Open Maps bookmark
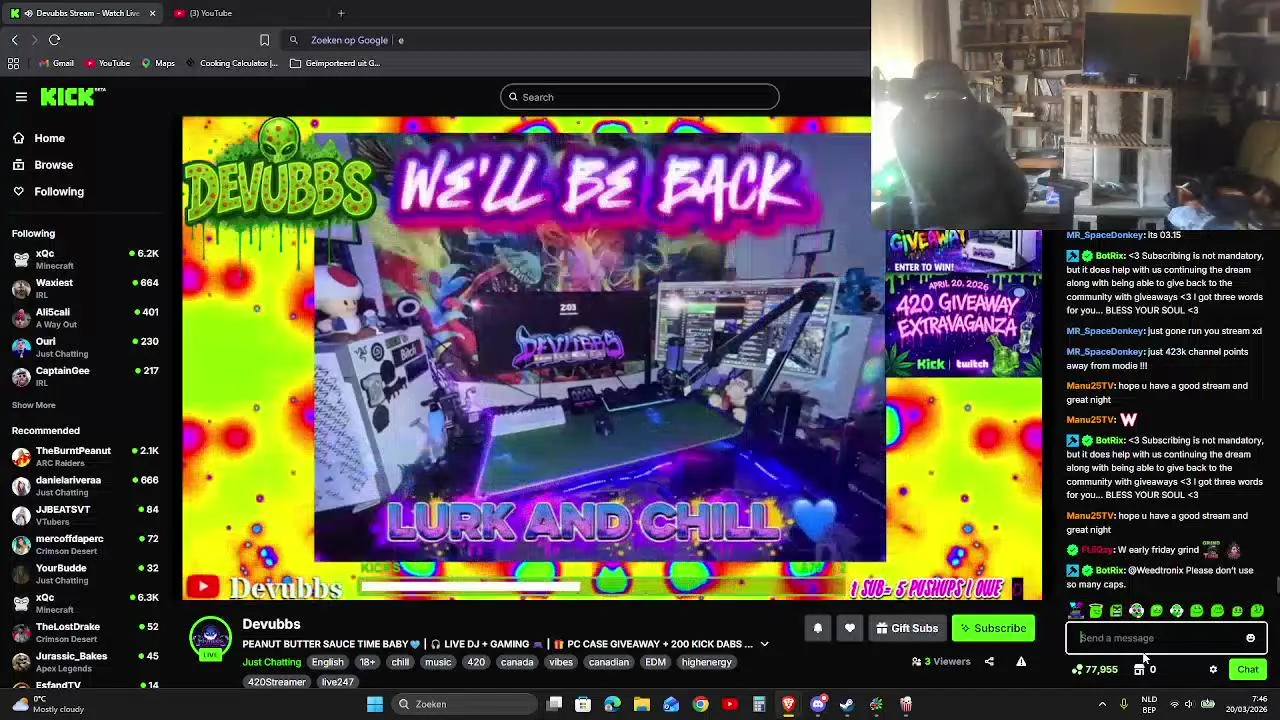Viewport: 1280px width, 720px height. click(158, 63)
